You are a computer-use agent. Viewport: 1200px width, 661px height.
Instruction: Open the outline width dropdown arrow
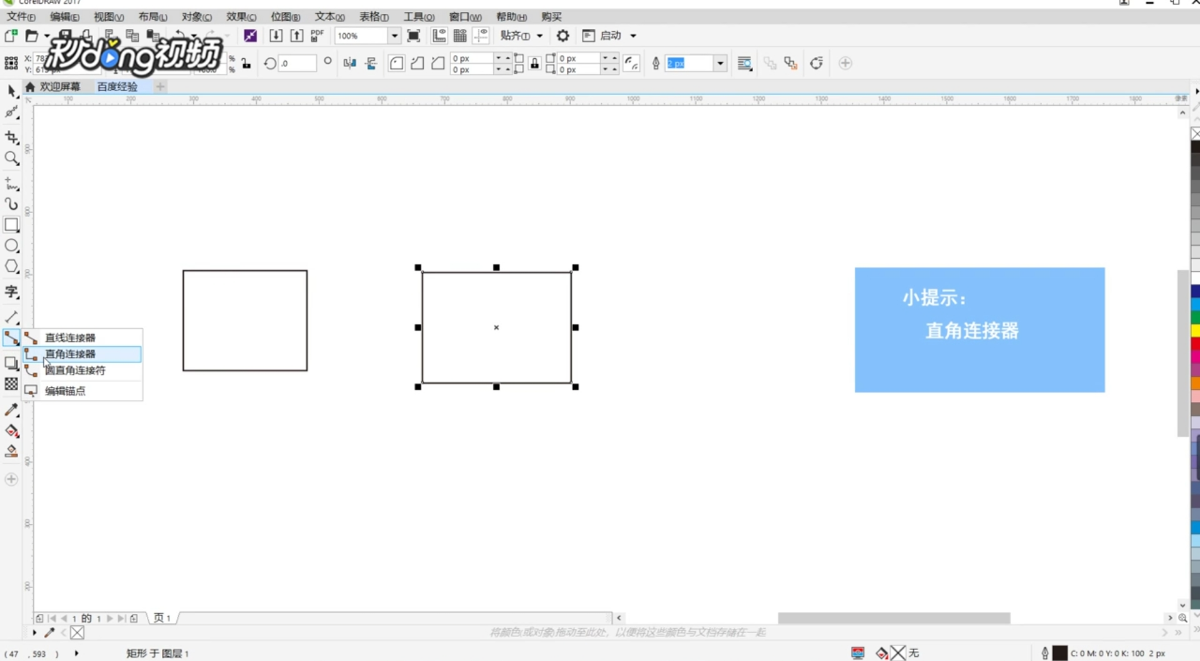pos(720,63)
